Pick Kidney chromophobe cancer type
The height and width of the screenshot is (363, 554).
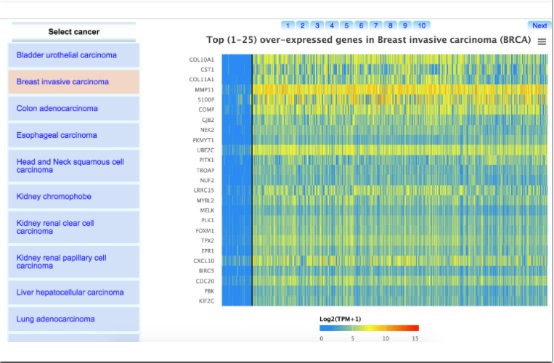point(74,197)
